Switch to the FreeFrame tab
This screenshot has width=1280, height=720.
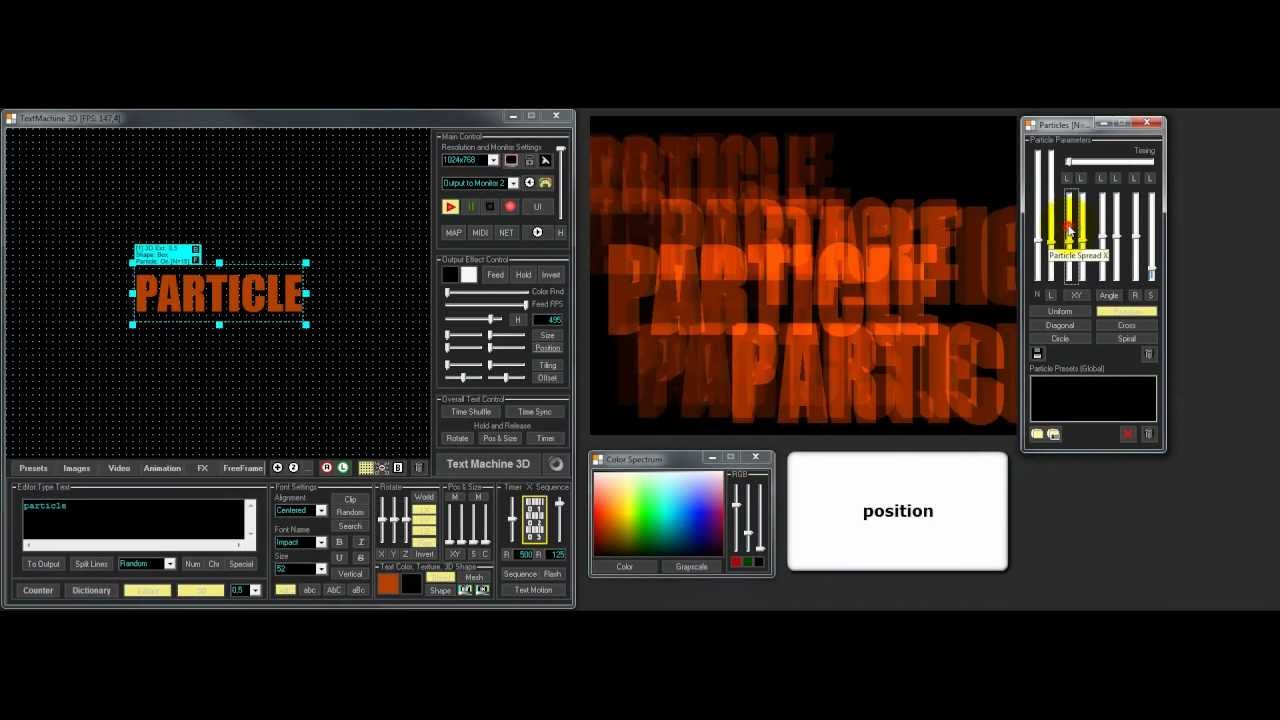[243, 468]
